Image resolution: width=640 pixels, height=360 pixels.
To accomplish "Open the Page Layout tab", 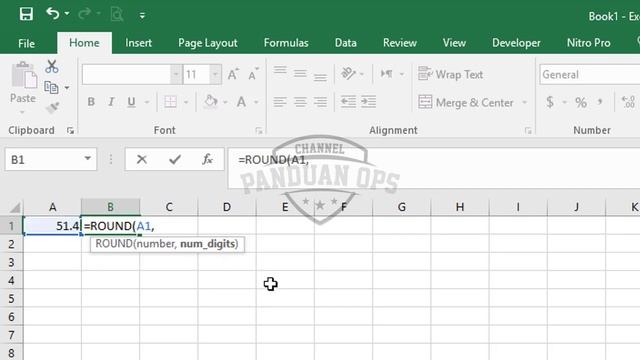I will click(208, 43).
